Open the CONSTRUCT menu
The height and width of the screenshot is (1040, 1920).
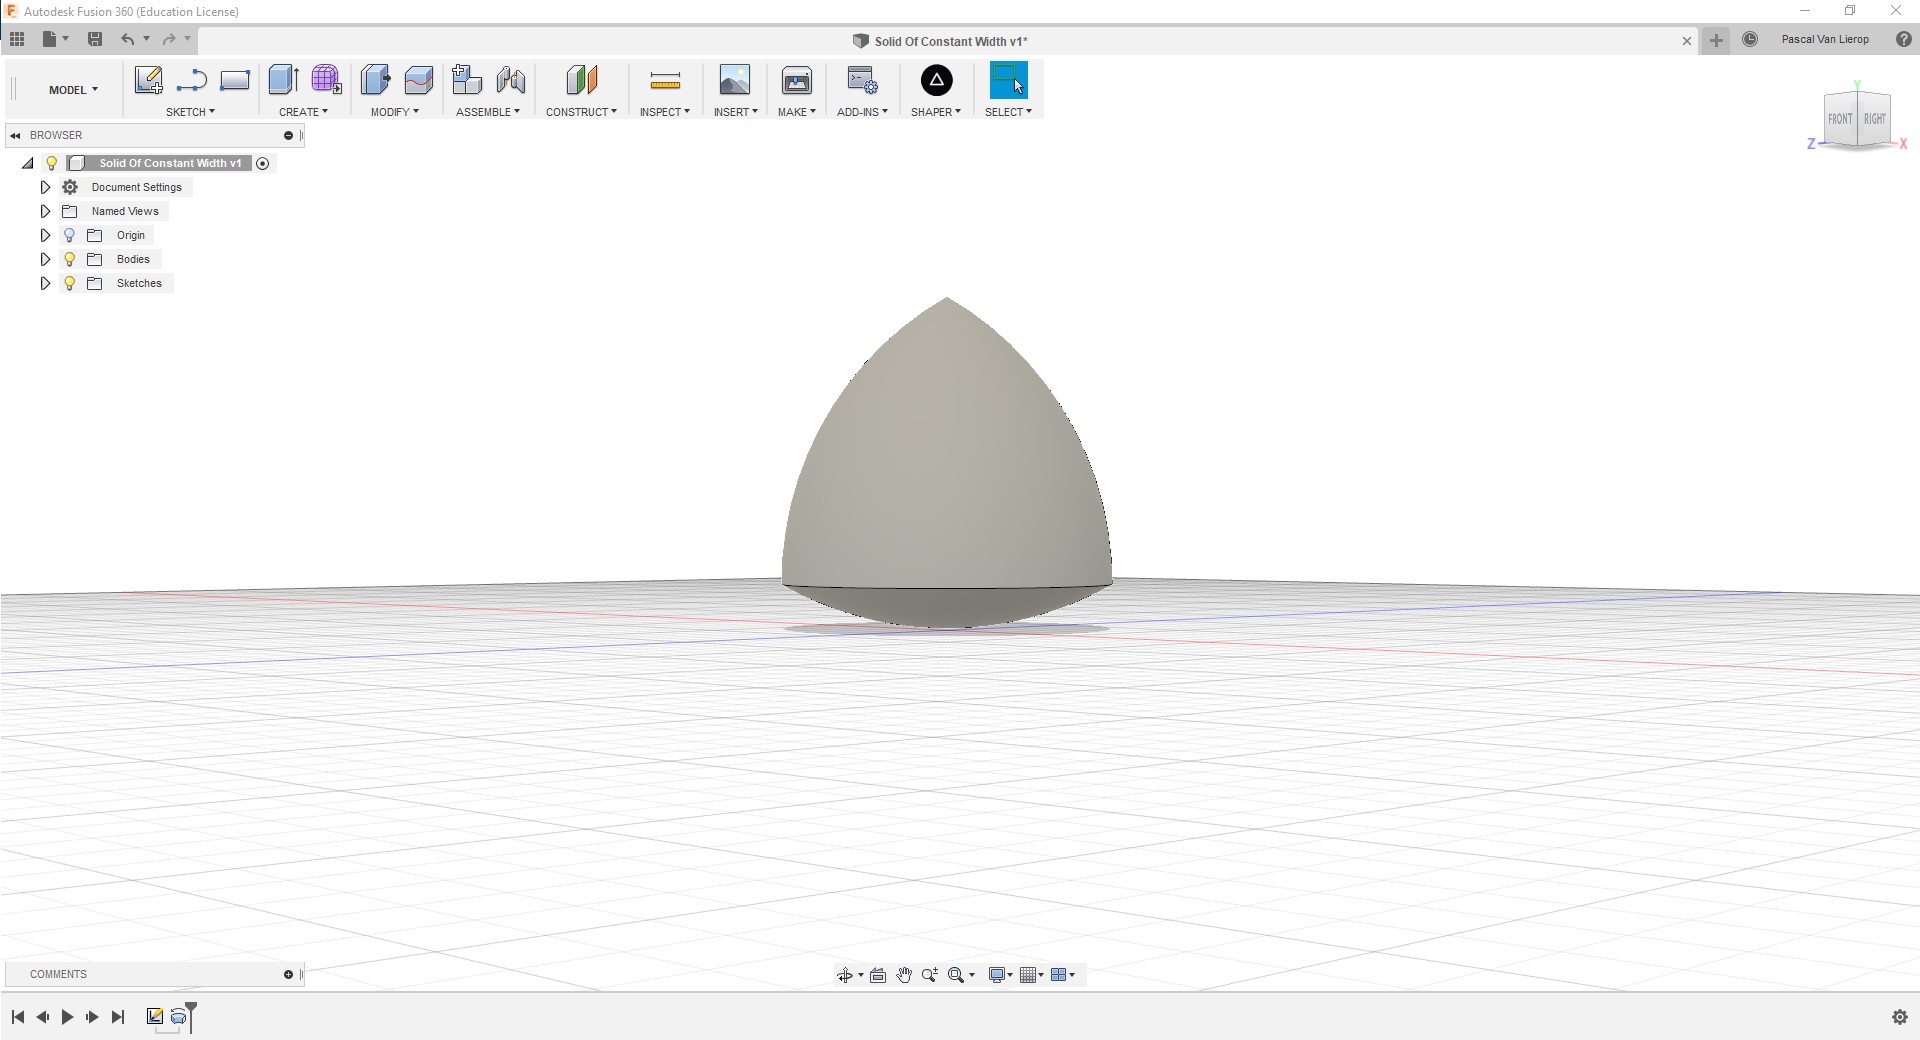(x=580, y=112)
